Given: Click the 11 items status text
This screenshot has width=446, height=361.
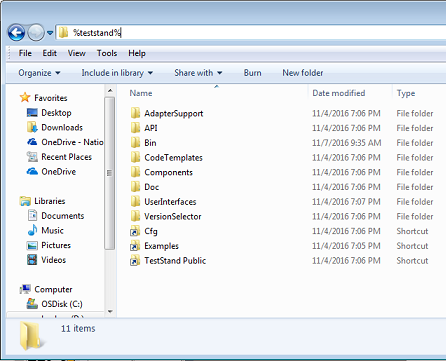Looking at the screenshot, I should coord(78,328).
